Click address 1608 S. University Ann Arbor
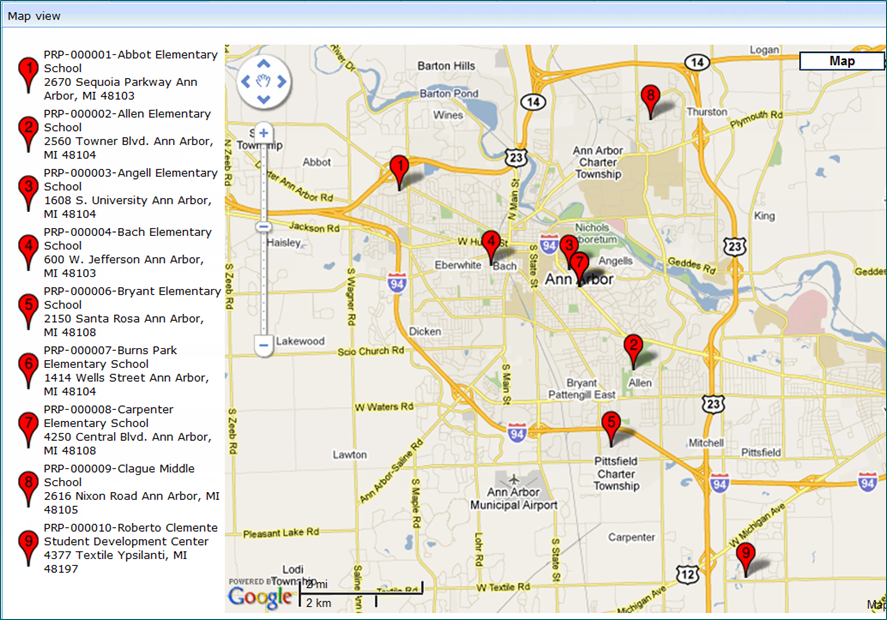Image resolution: width=887 pixels, height=620 pixels. tap(127, 207)
